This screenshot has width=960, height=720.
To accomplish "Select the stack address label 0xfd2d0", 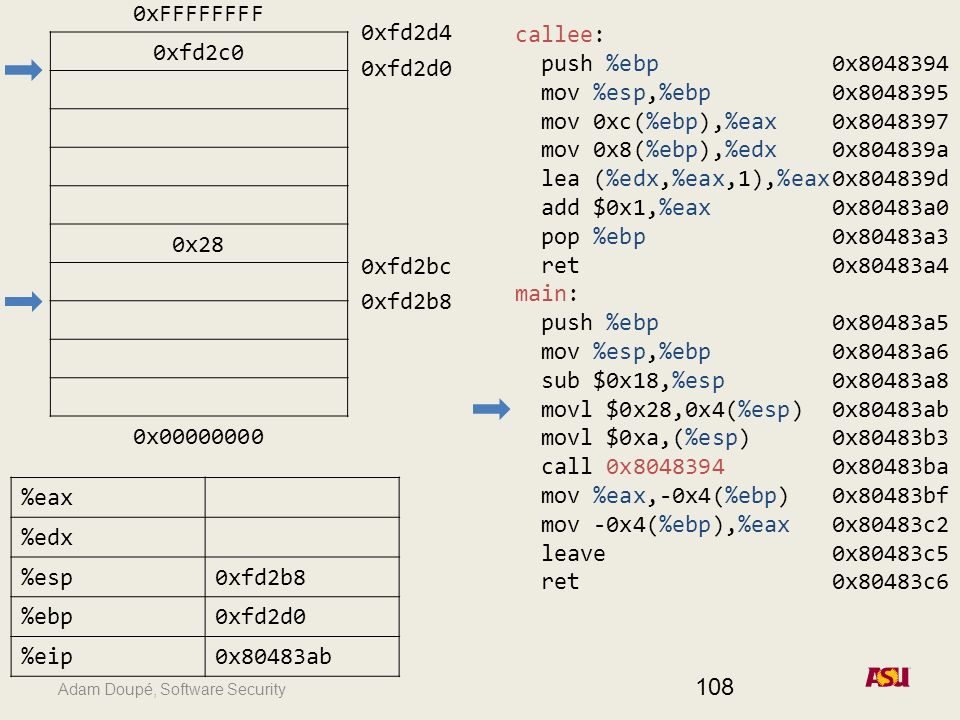I will [406, 69].
